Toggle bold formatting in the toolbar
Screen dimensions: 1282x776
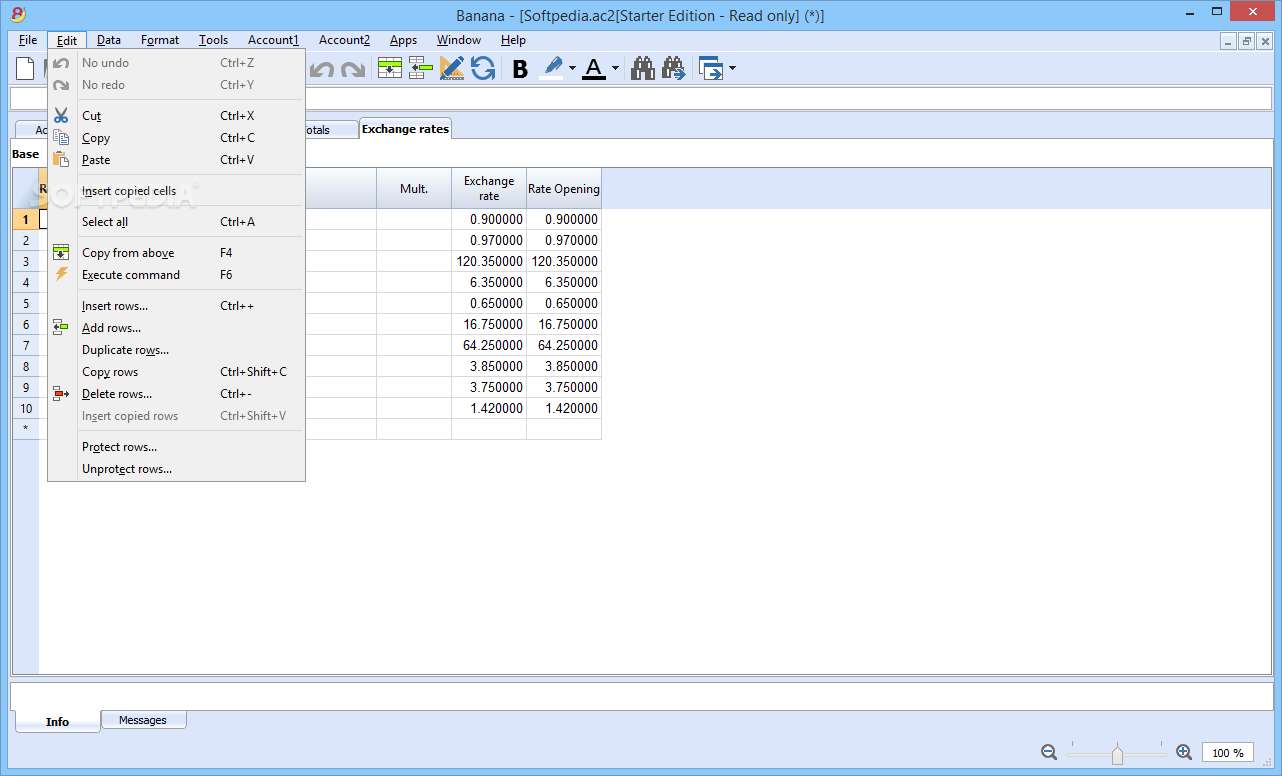click(x=520, y=69)
